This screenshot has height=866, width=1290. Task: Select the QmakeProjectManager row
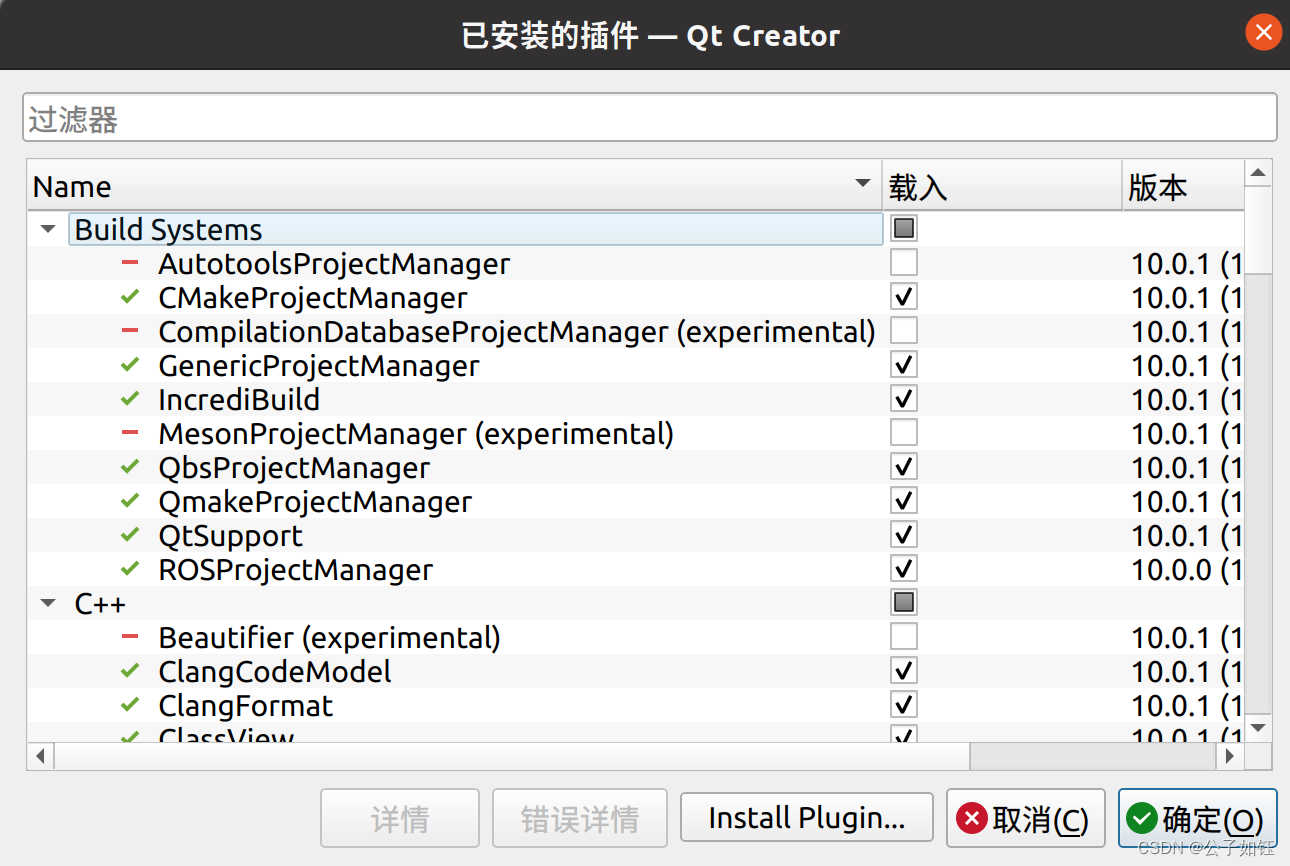tap(635, 501)
